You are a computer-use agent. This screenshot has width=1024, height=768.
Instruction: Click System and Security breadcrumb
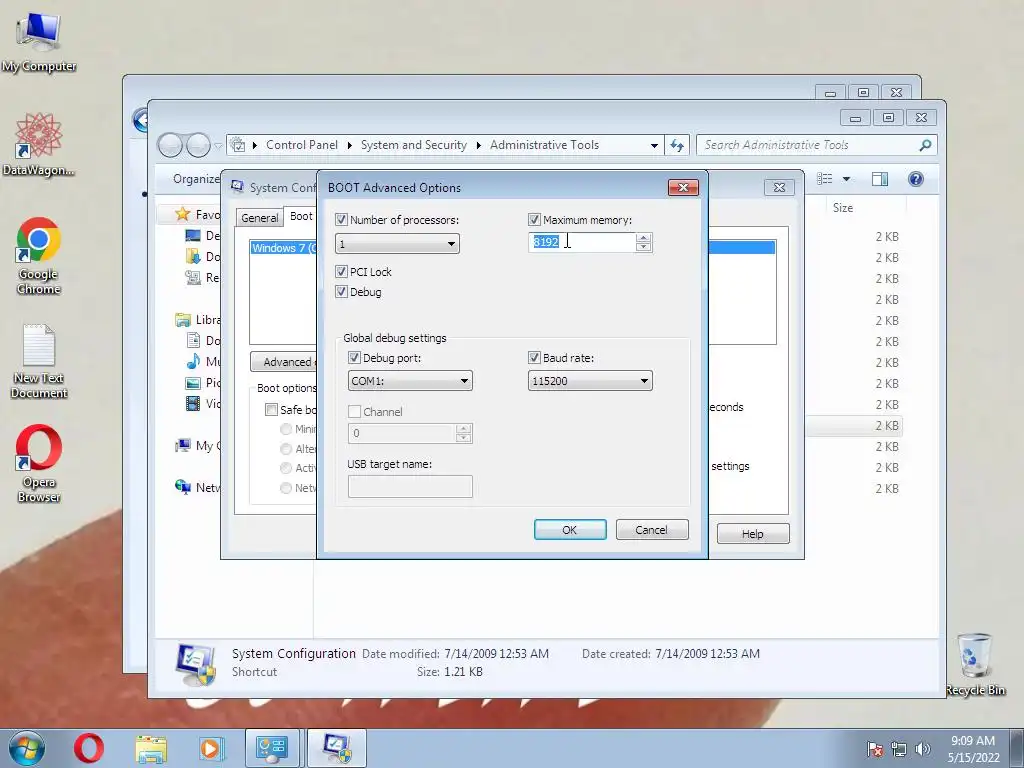pyautogui.click(x=413, y=145)
